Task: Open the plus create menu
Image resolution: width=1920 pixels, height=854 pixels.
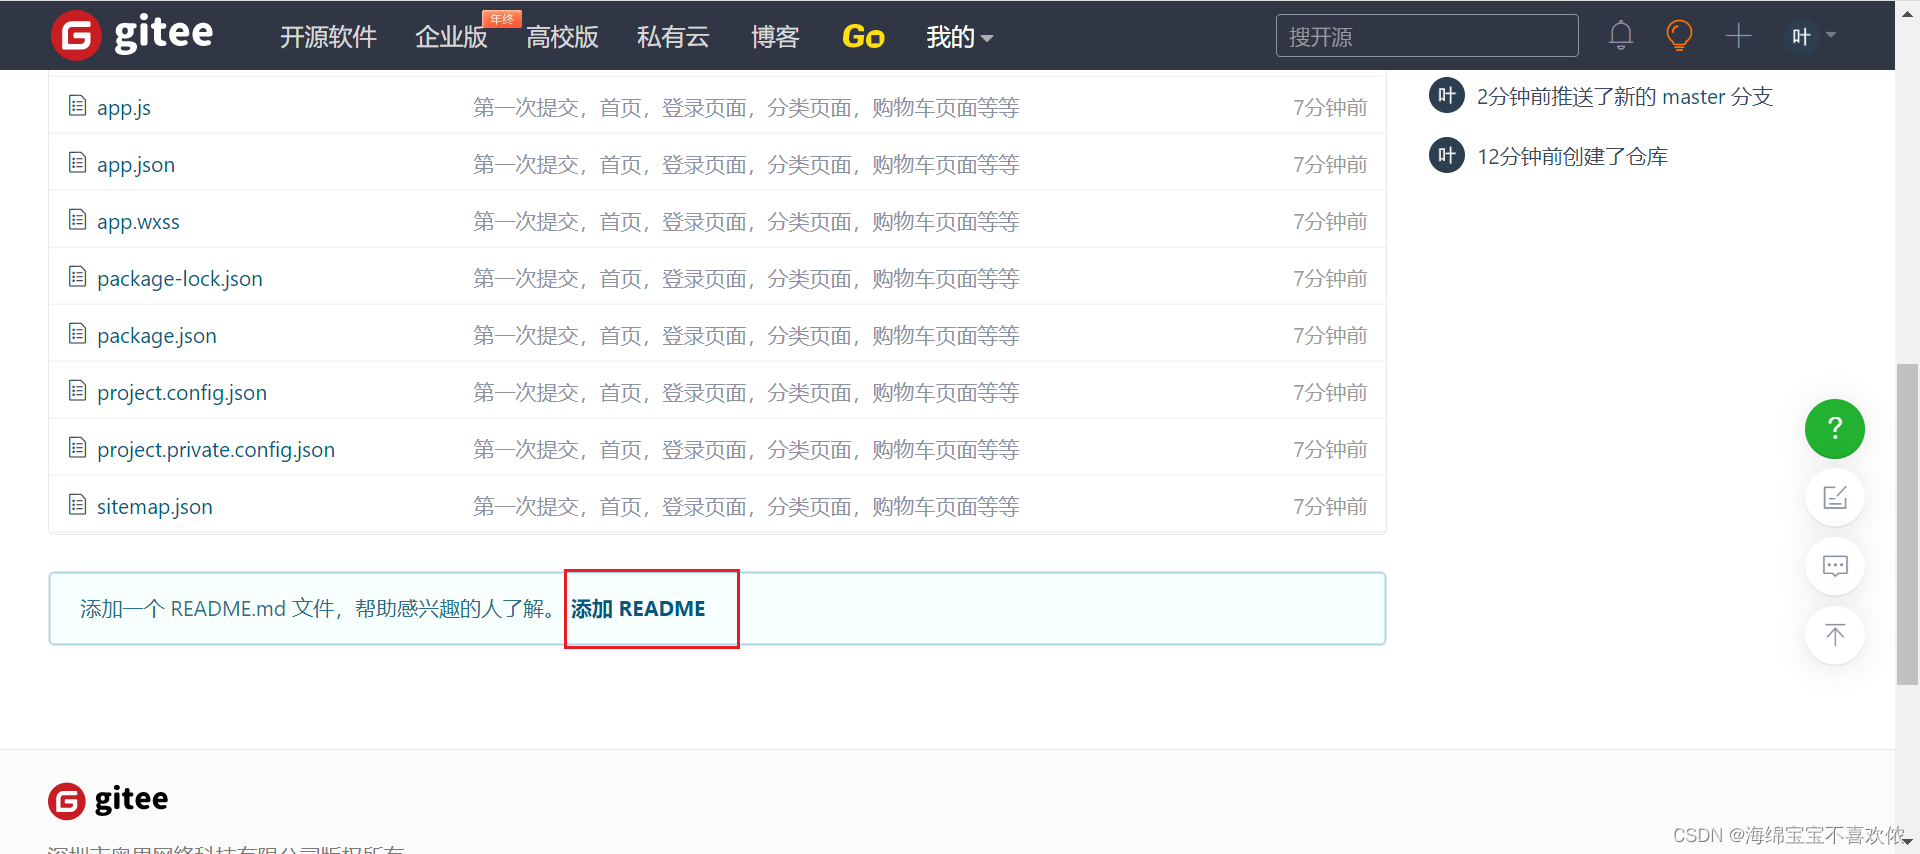Action: click(1739, 36)
